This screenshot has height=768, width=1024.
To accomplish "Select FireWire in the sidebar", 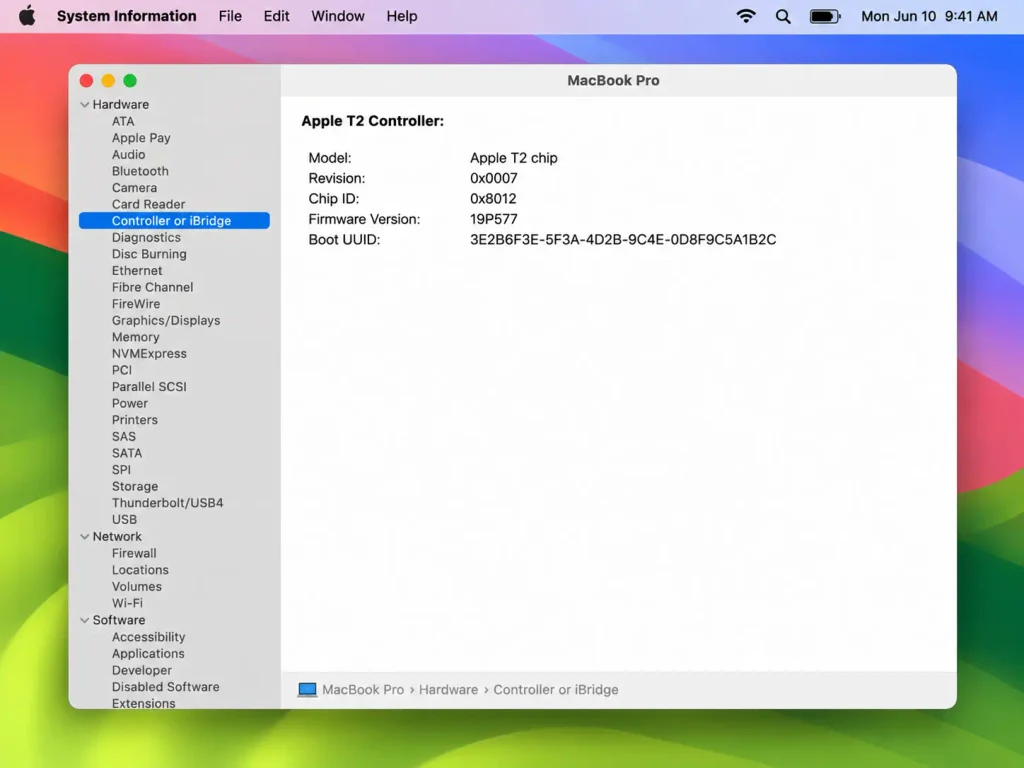I will point(136,304).
